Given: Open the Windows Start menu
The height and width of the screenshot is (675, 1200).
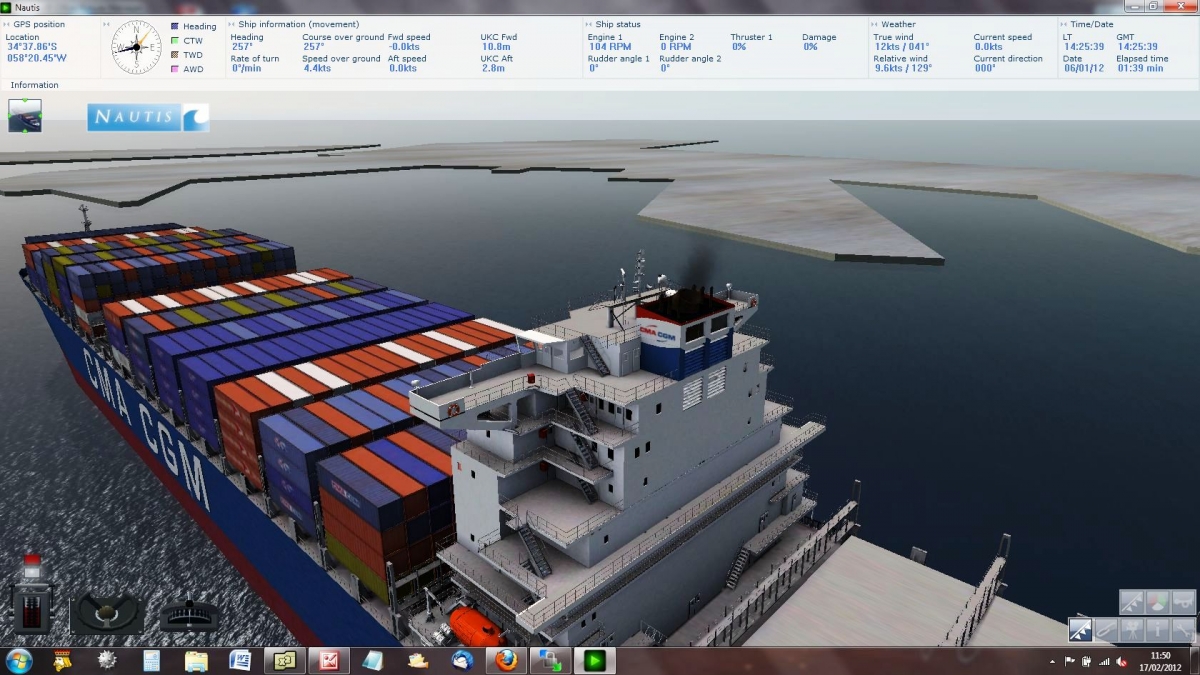Looking at the screenshot, I should tap(19, 660).
